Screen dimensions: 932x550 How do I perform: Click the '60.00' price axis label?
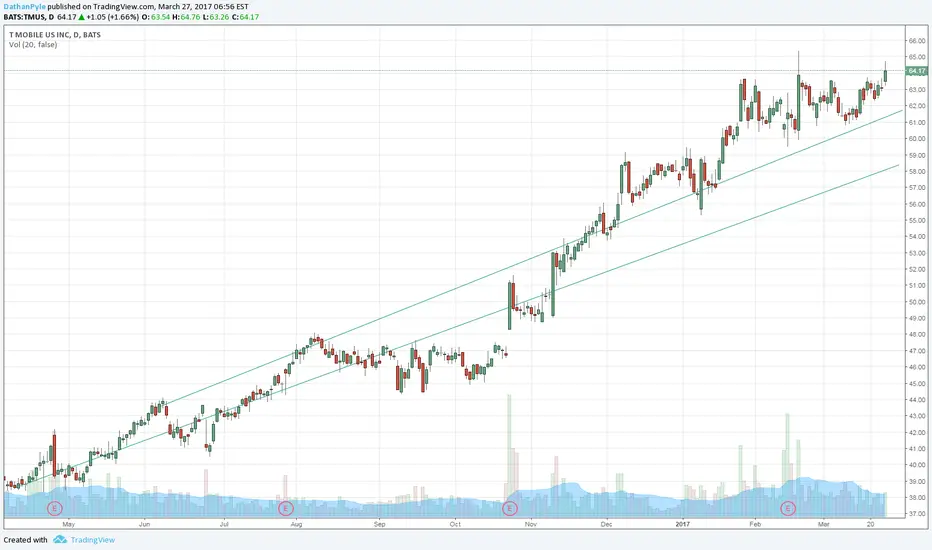click(917, 139)
